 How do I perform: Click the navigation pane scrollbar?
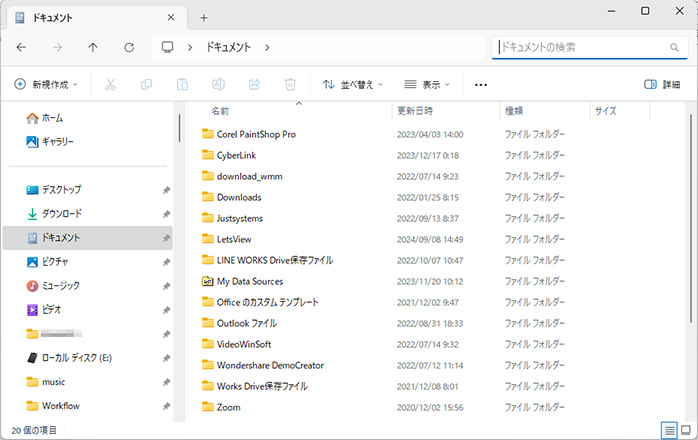[179, 128]
